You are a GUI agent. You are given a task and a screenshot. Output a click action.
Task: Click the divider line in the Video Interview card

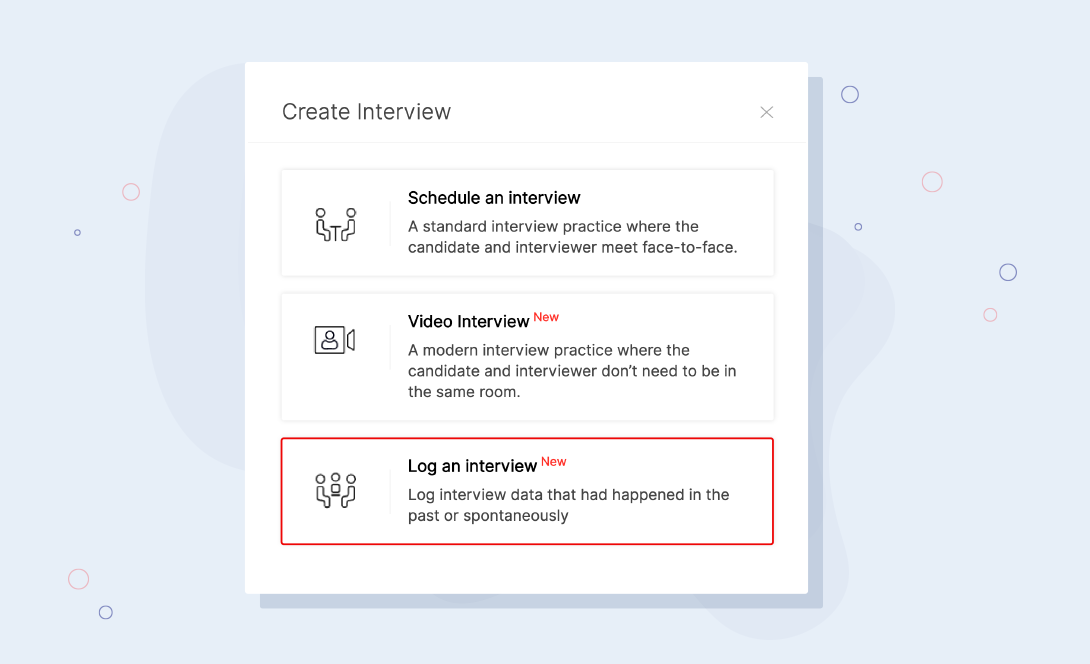pos(390,346)
